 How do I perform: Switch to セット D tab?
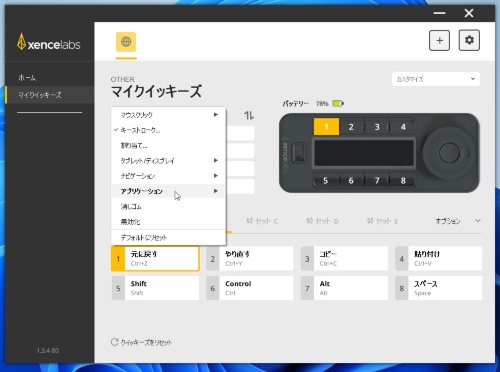tap(322, 221)
